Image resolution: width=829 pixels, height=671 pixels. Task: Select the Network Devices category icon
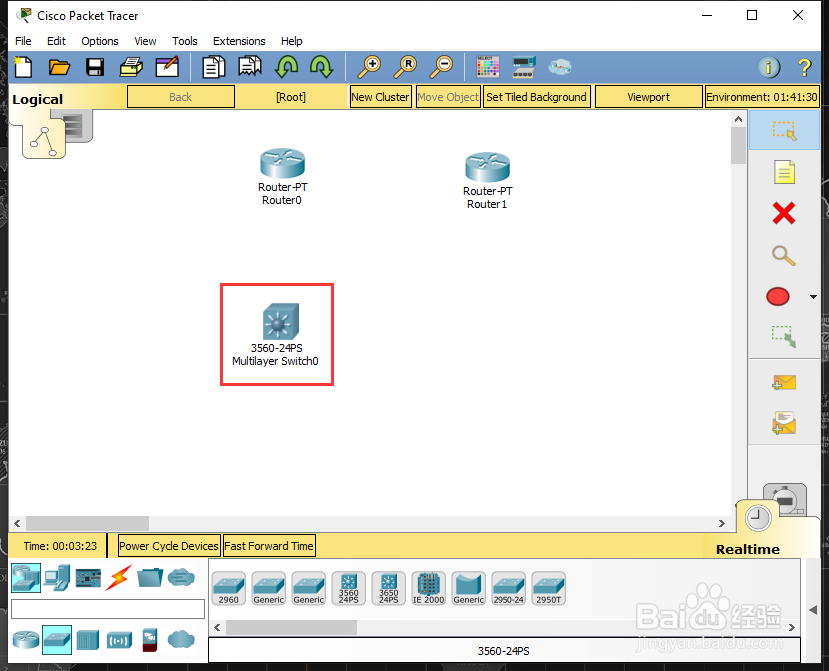26,577
